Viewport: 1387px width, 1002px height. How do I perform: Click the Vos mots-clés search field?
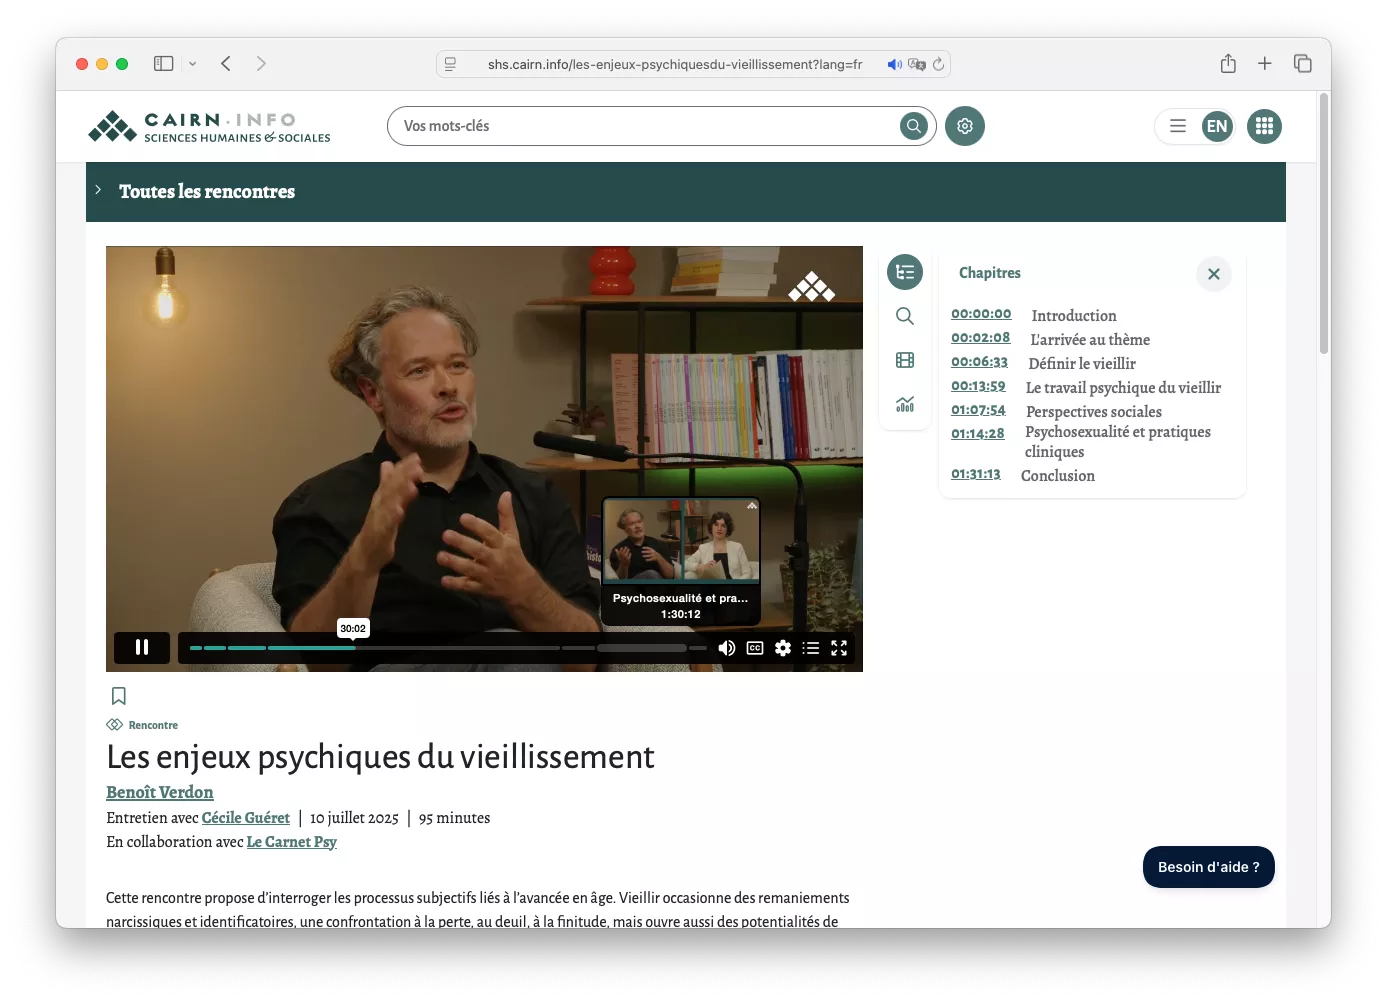point(645,126)
